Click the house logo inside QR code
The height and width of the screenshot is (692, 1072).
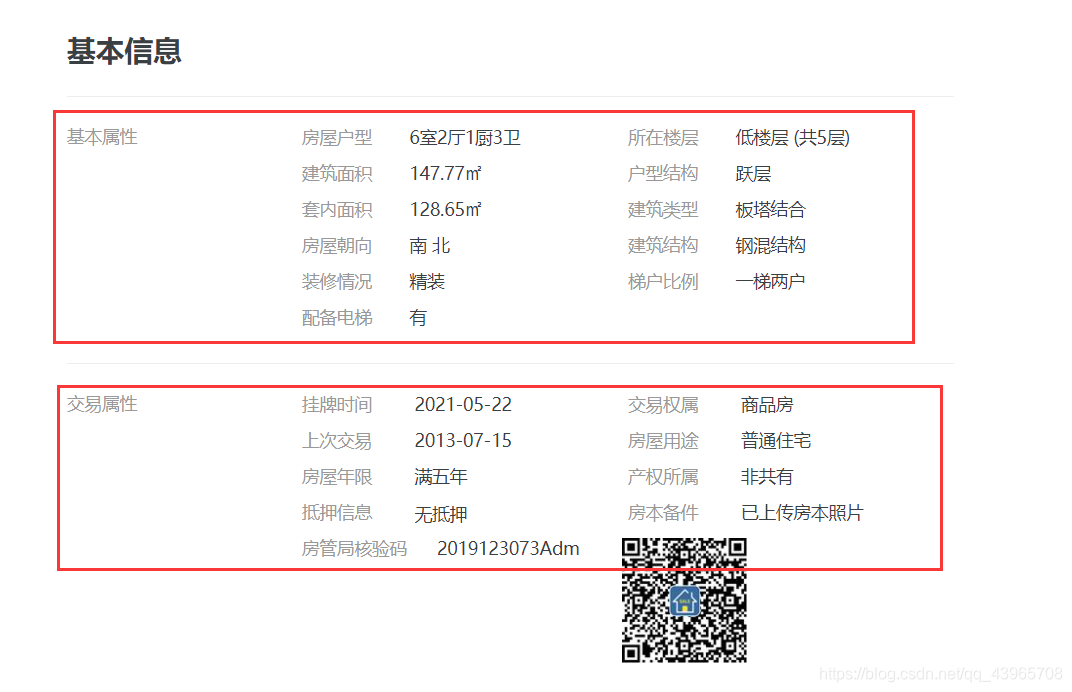point(684,601)
